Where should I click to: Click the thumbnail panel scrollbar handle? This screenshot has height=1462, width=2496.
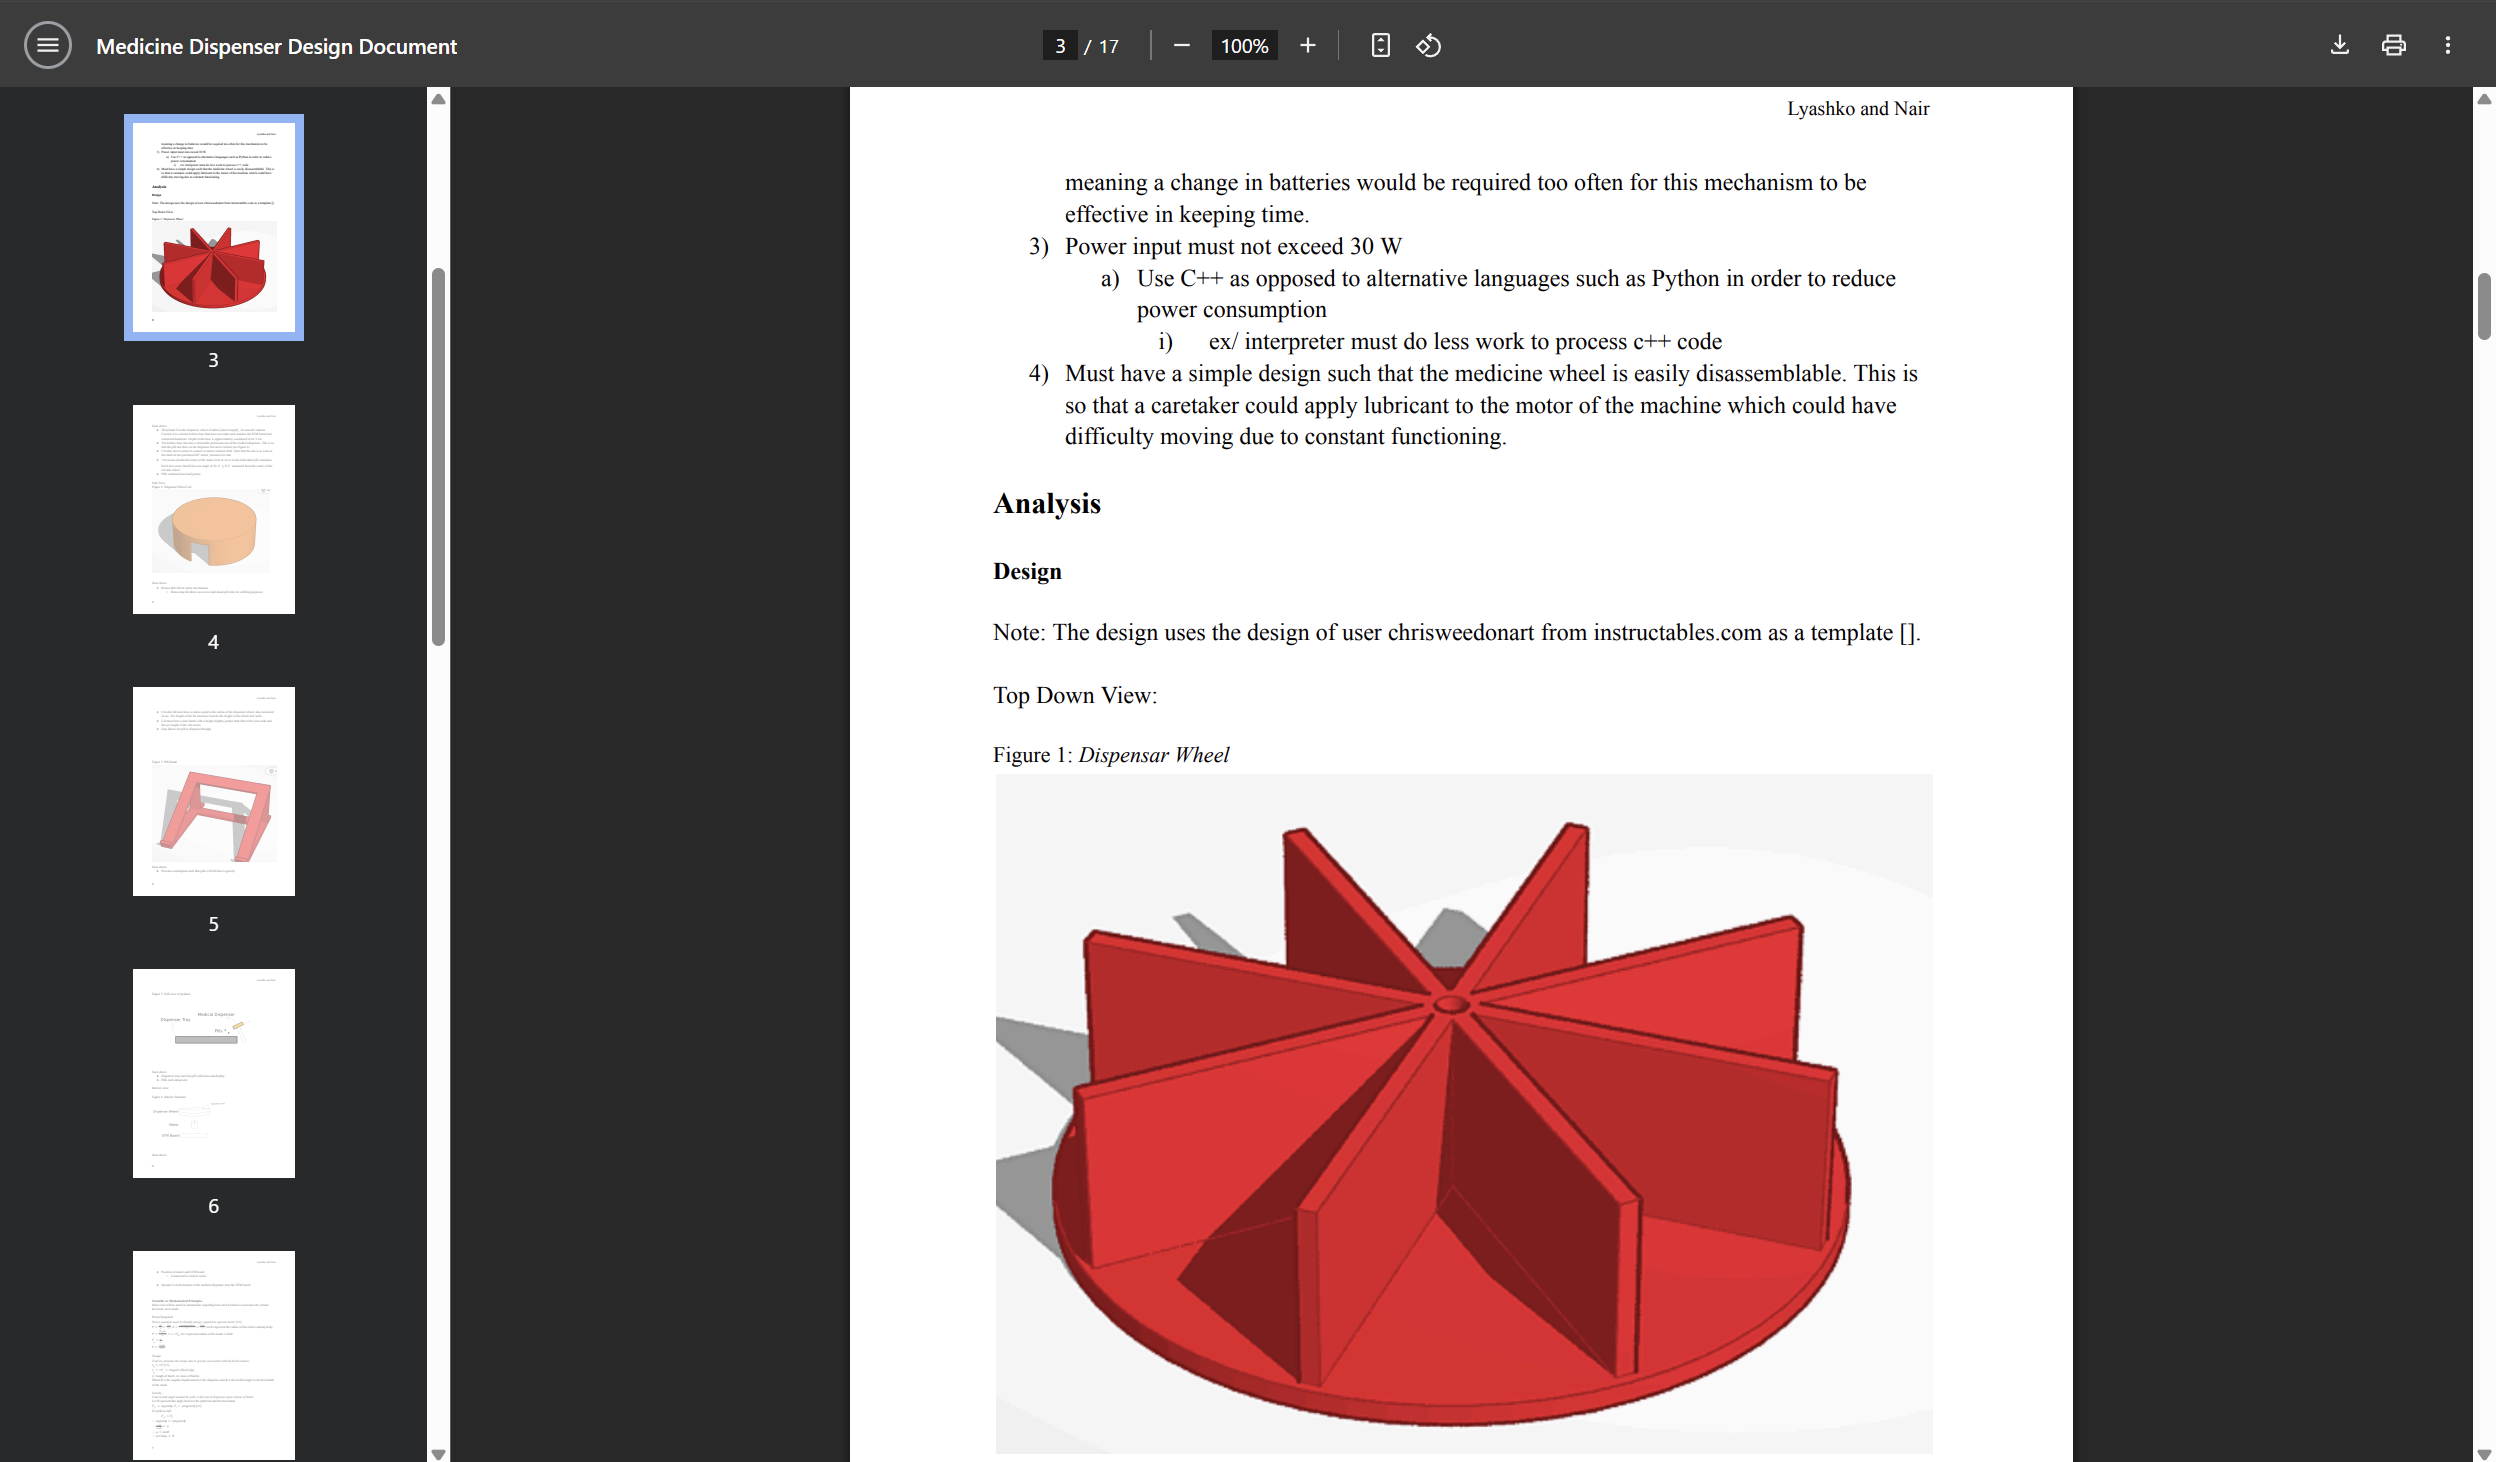[438, 455]
